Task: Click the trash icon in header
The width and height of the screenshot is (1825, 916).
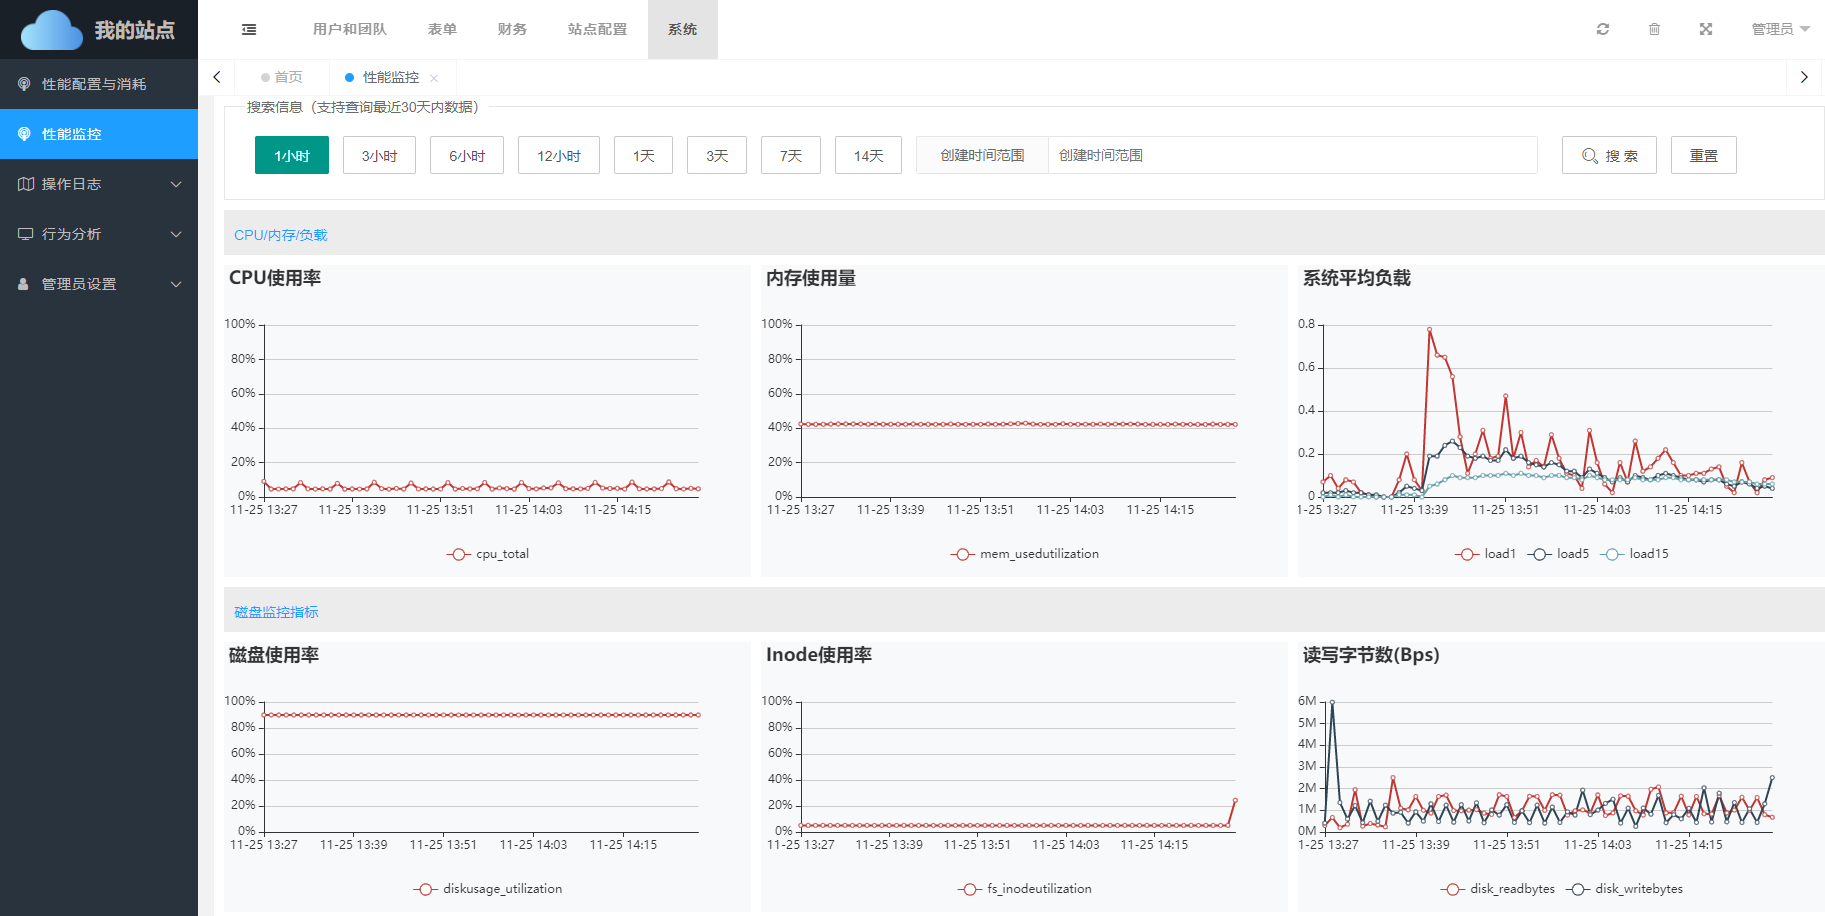Action: click(x=1654, y=30)
